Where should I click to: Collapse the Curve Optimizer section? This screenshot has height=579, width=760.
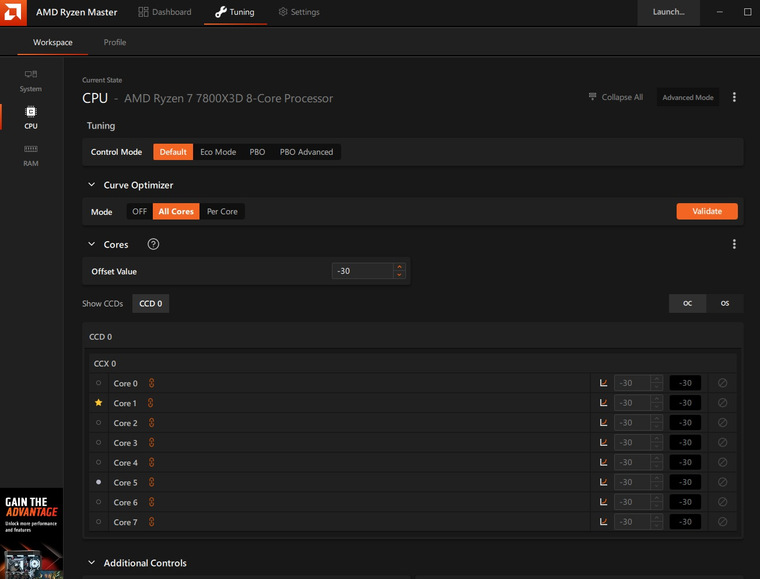(91, 185)
